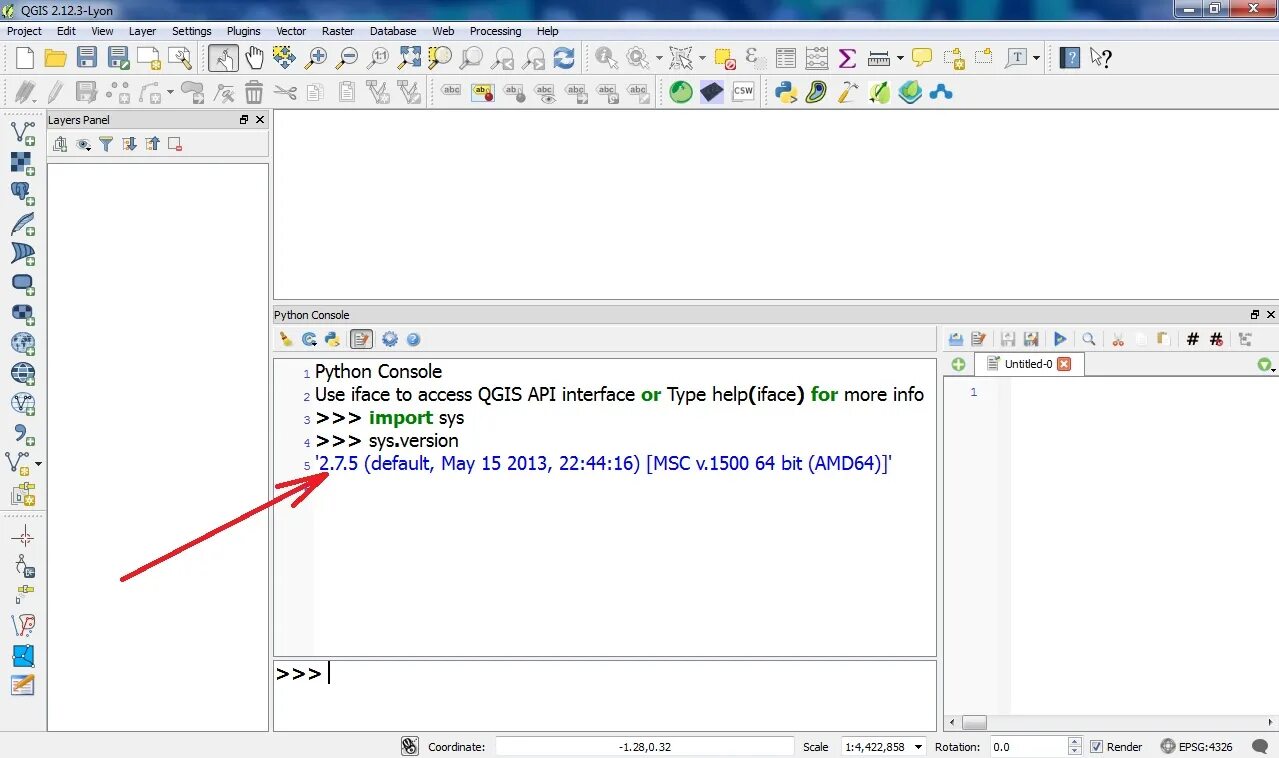Toggle layer labeling options yellow abc icon
The width and height of the screenshot is (1279, 758).
[x=483, y=93]
